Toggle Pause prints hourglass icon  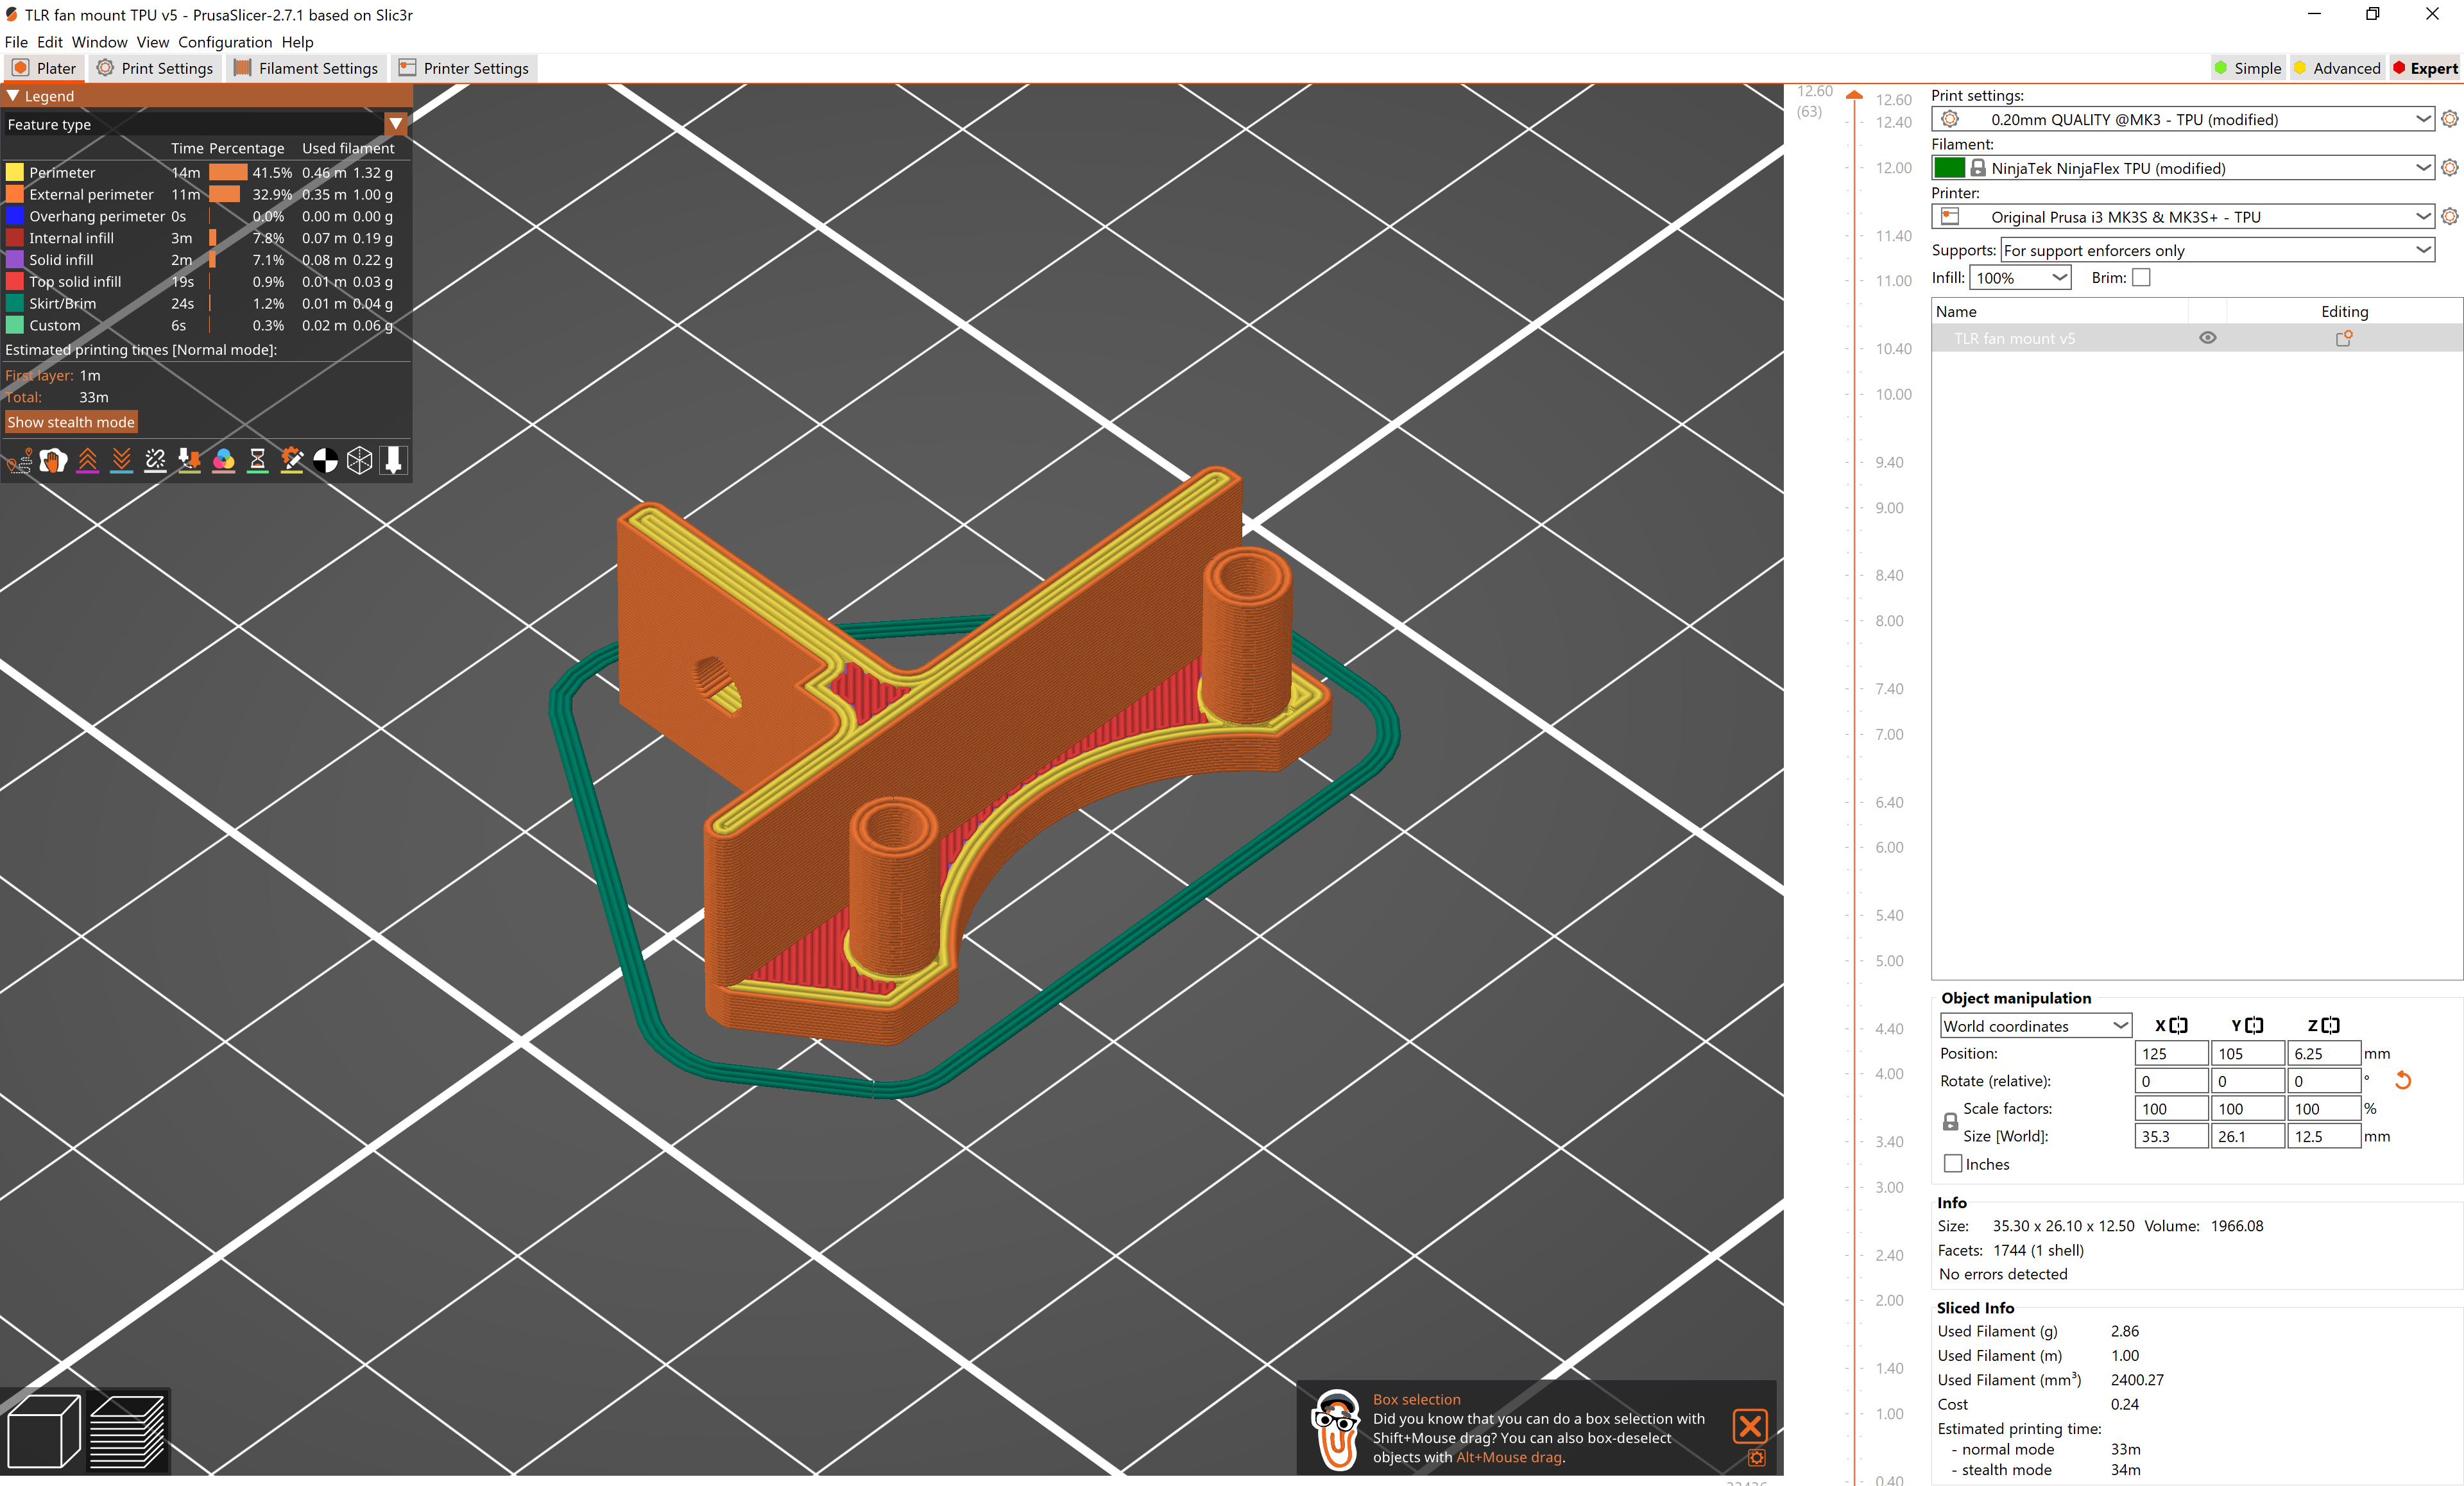(257, 460)
